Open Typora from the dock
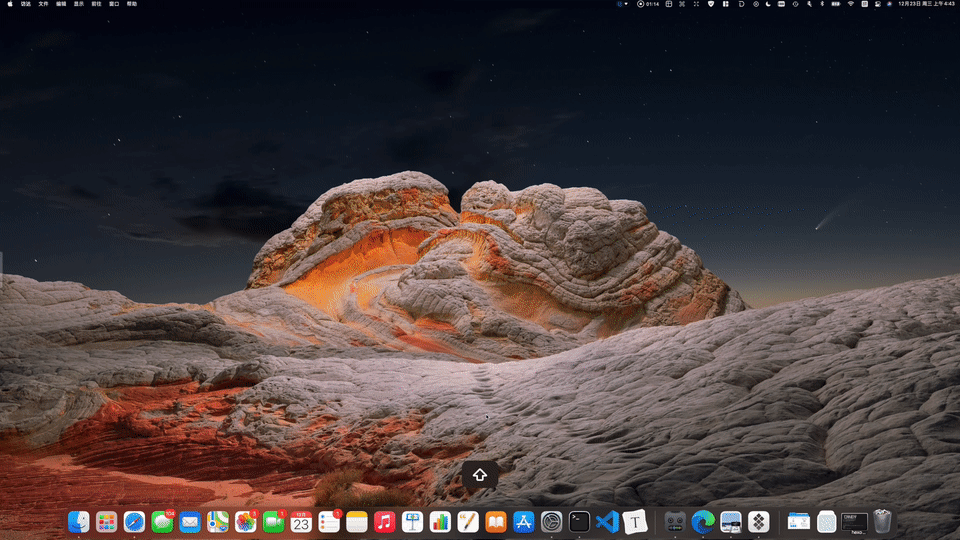The width and height of the screenshot is (960, 540). tap(634, 521)
